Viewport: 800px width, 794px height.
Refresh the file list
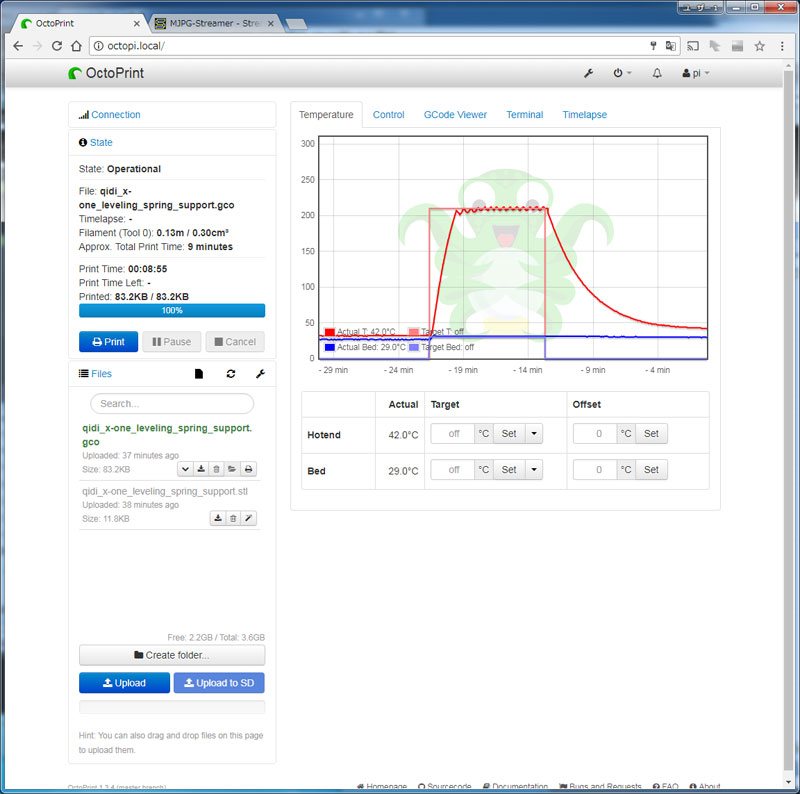(231, 374)
